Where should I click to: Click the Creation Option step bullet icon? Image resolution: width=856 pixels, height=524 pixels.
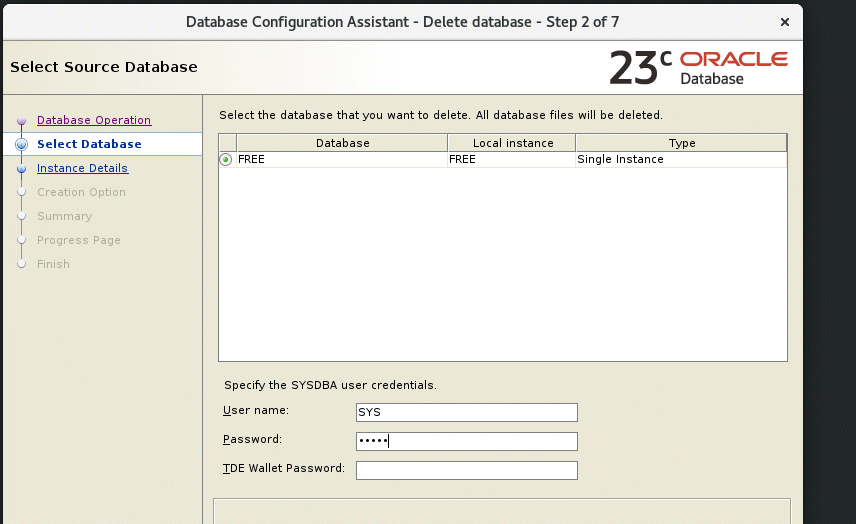(21, 193)
